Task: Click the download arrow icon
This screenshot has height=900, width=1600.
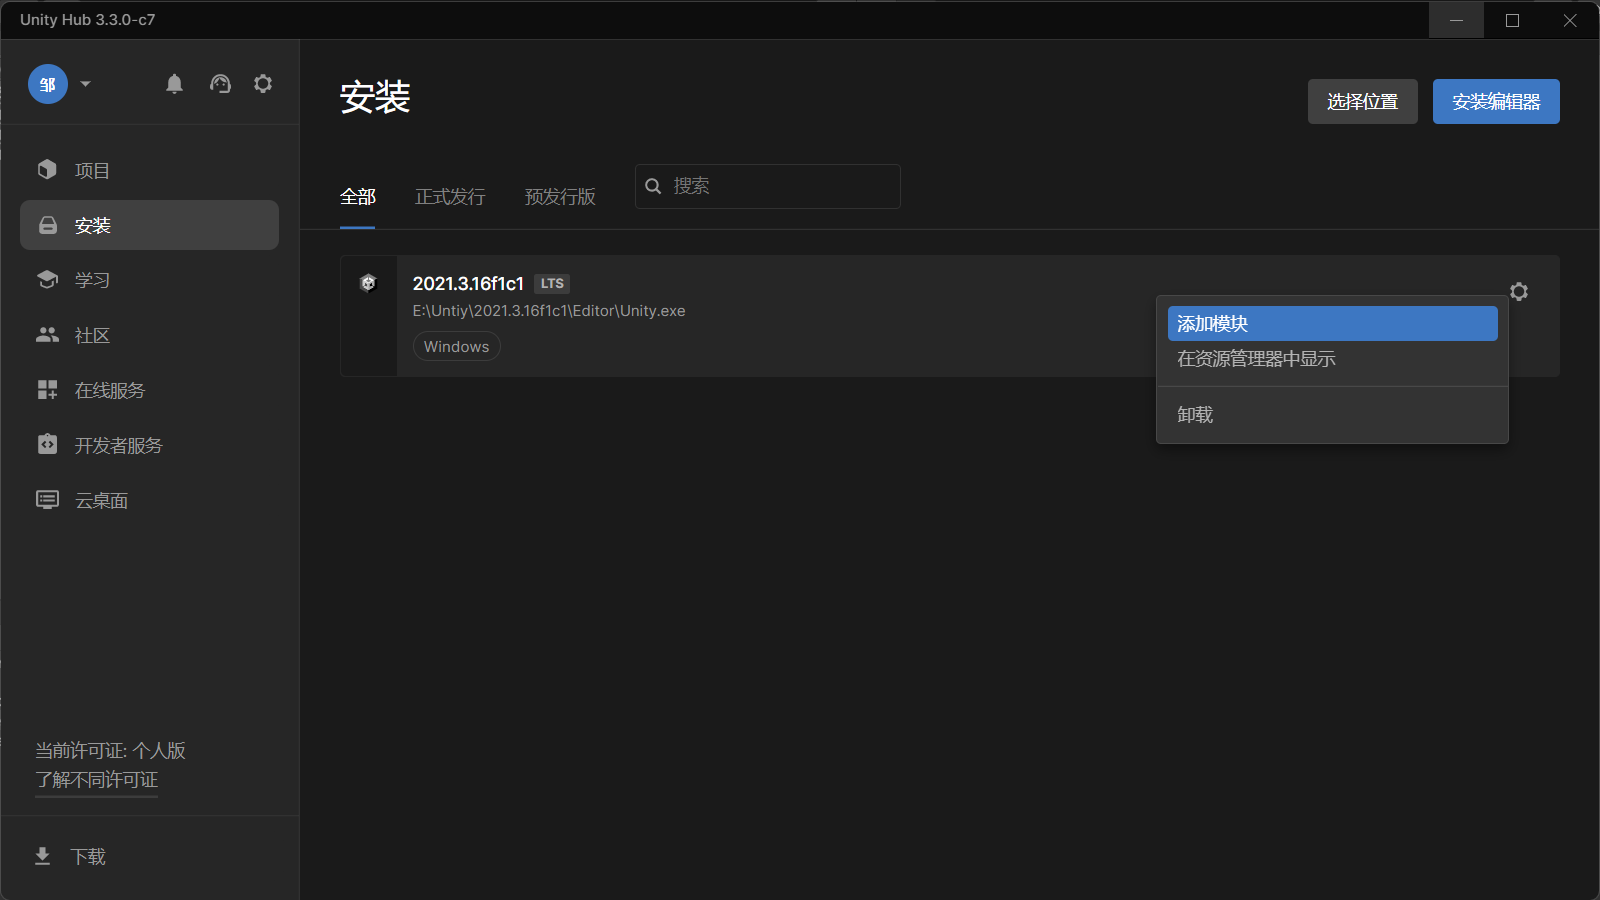Action: [42, 857]
